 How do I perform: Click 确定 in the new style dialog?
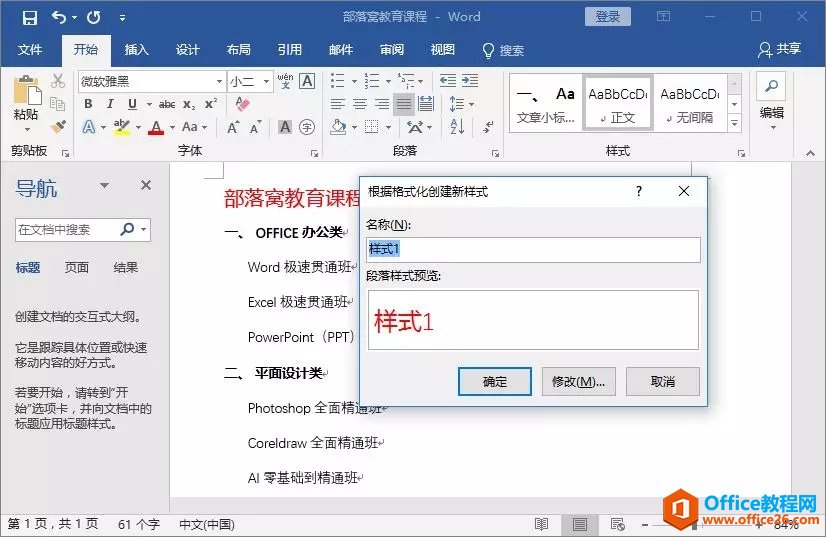coord(495,382)
